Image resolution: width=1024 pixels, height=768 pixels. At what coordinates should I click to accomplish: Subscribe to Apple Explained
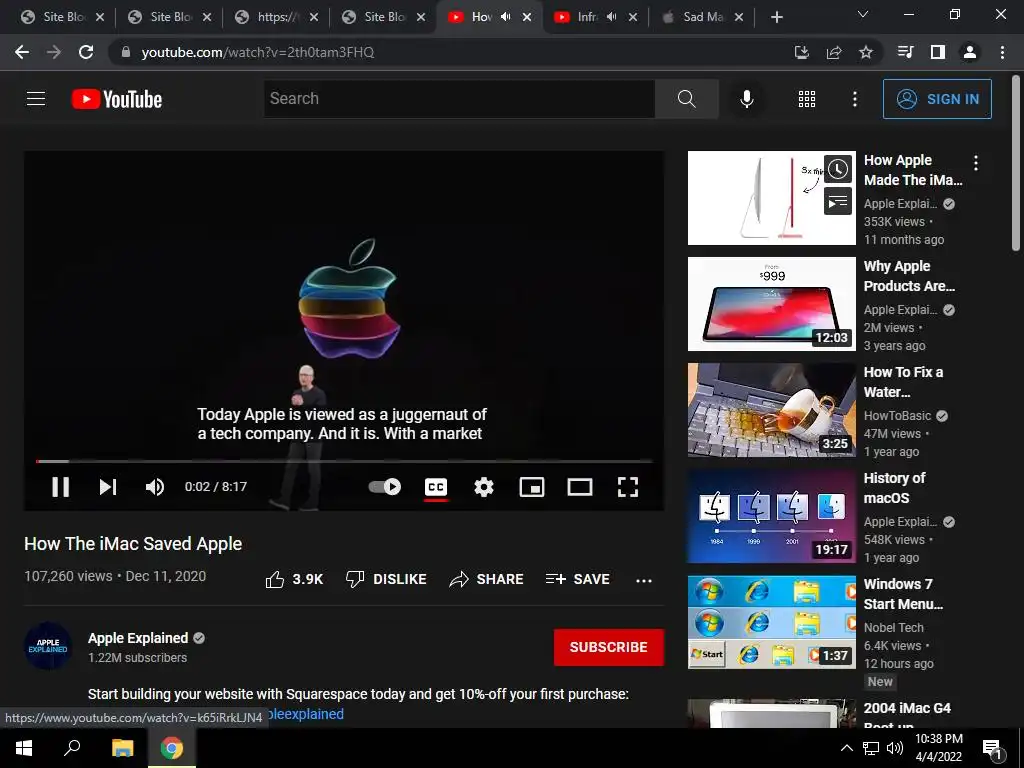(609, 647)
